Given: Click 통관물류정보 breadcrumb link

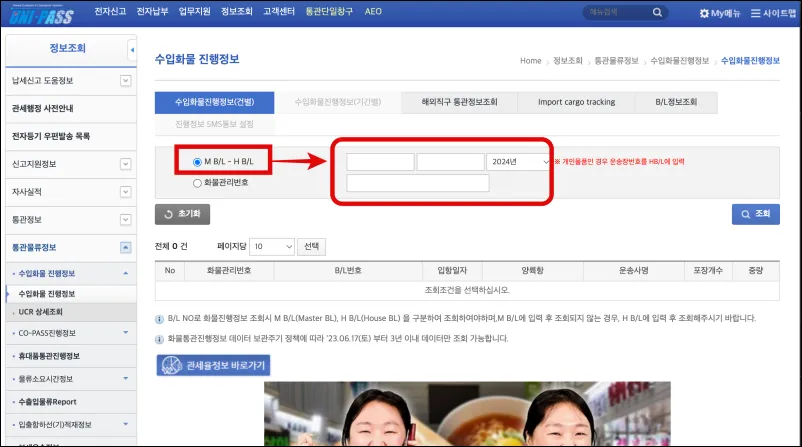Looking at the screenshot, I should point(616,61).
